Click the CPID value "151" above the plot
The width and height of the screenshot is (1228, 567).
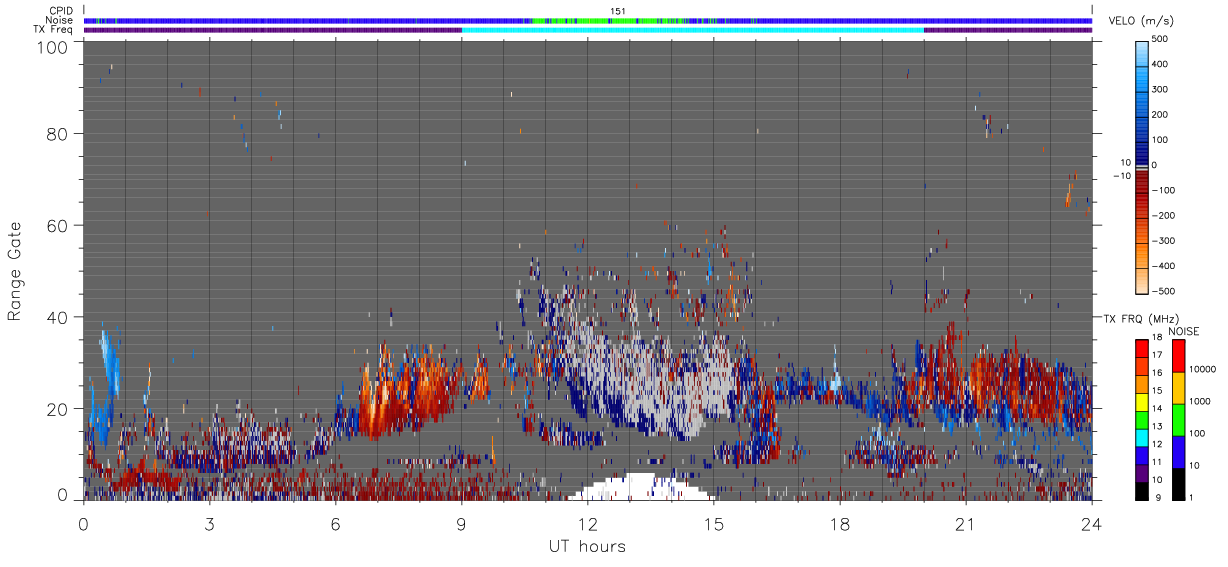(x=618, y=11)
